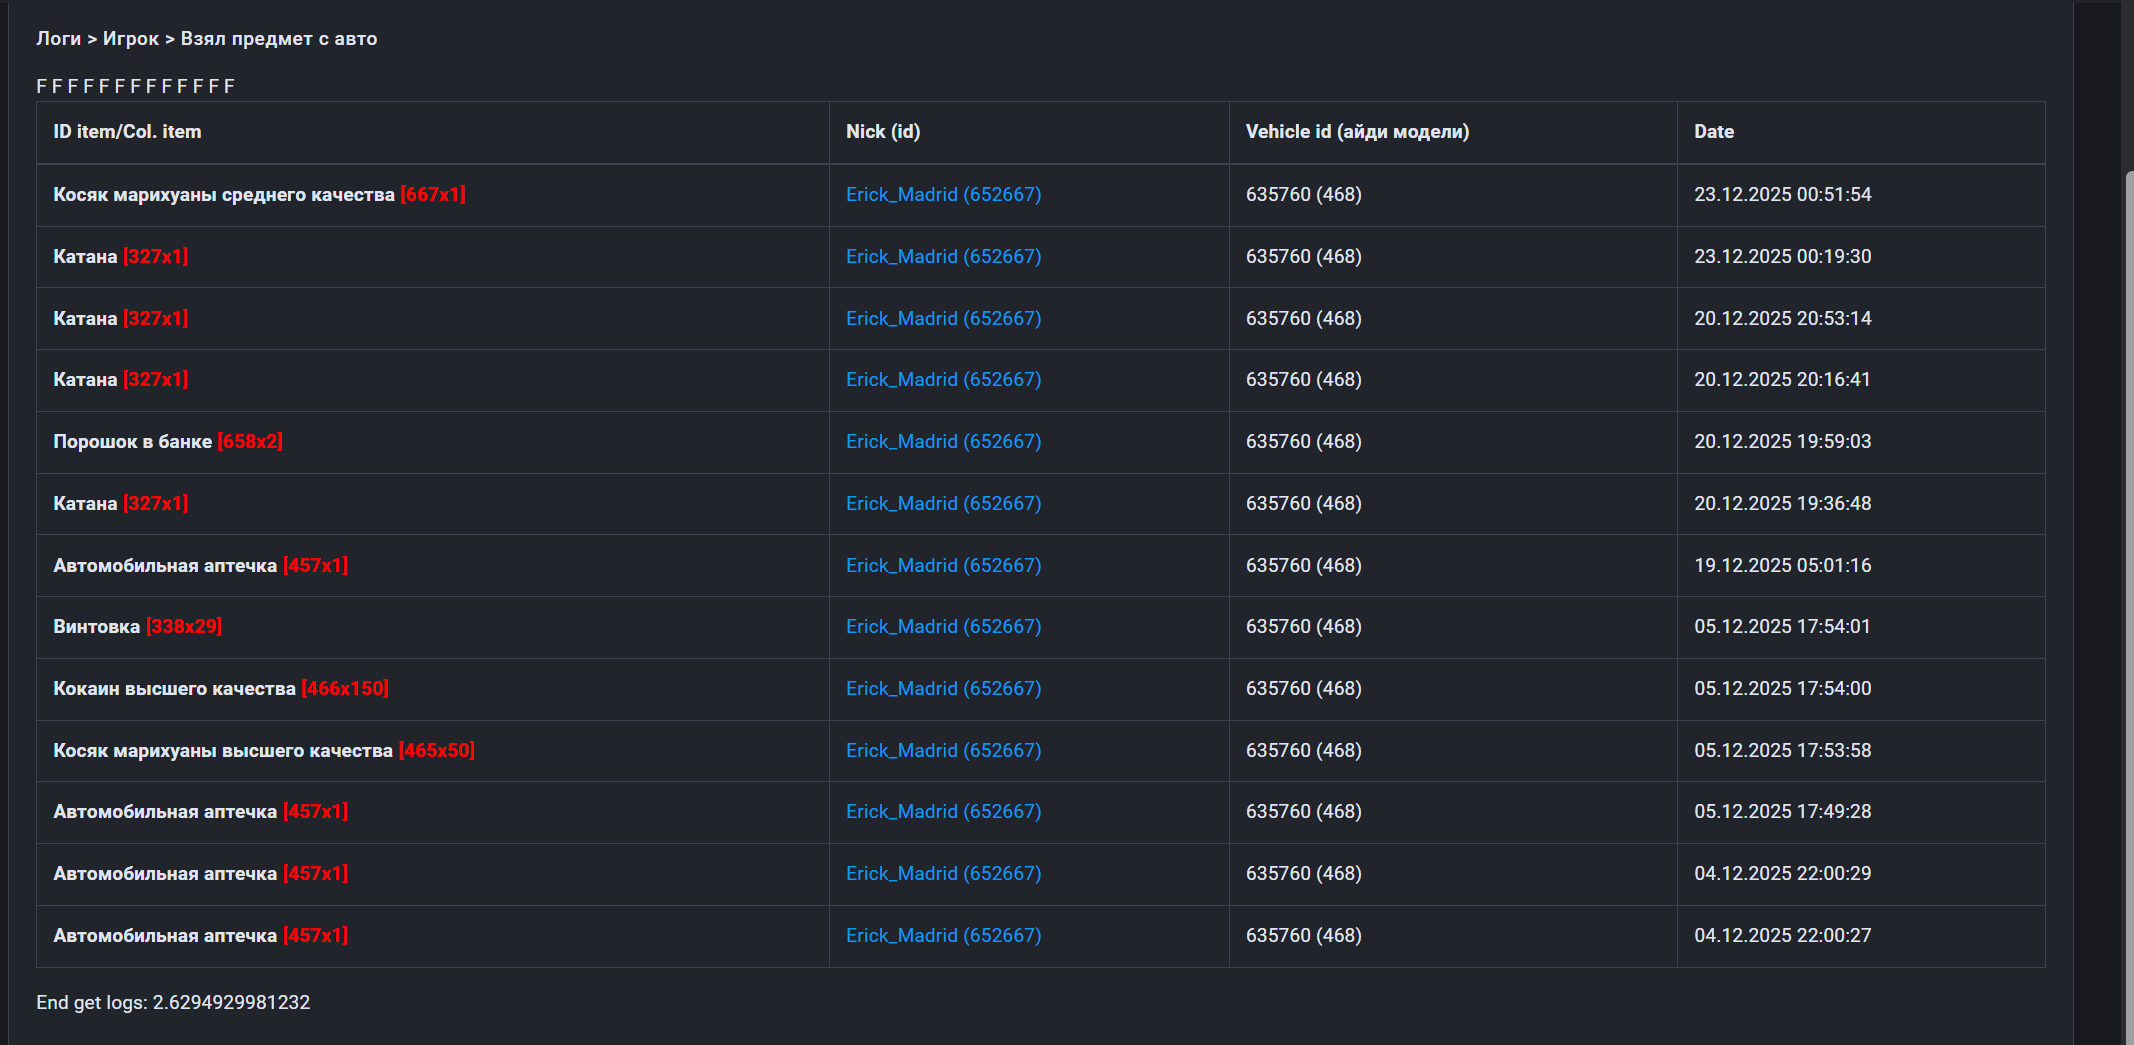
Task: Open player link dated 23.12.2025 00:51:54
Action: [x=943, y=195]
